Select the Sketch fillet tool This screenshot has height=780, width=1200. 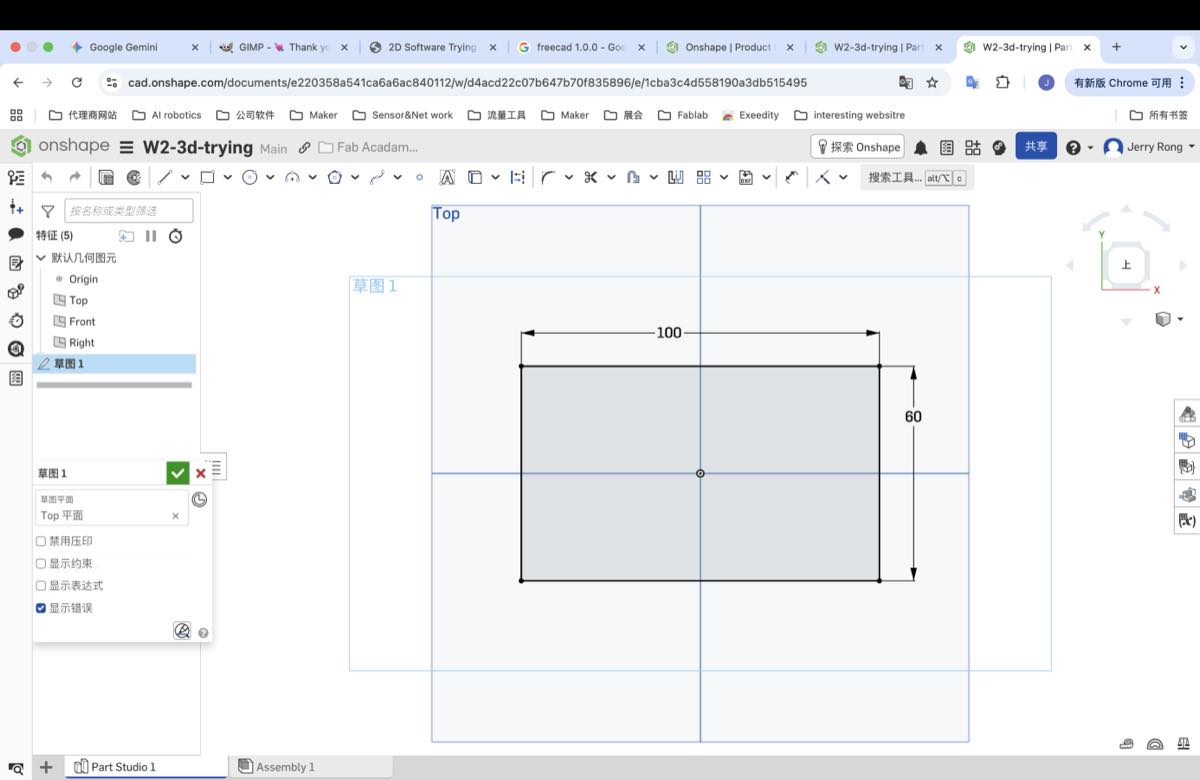548,177
